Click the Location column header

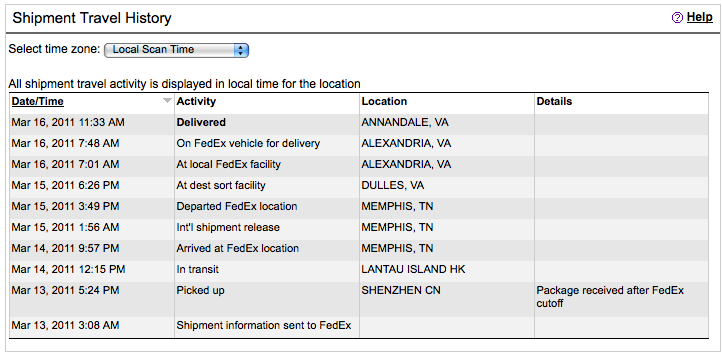pyautogui.click(x=384, y=101)
